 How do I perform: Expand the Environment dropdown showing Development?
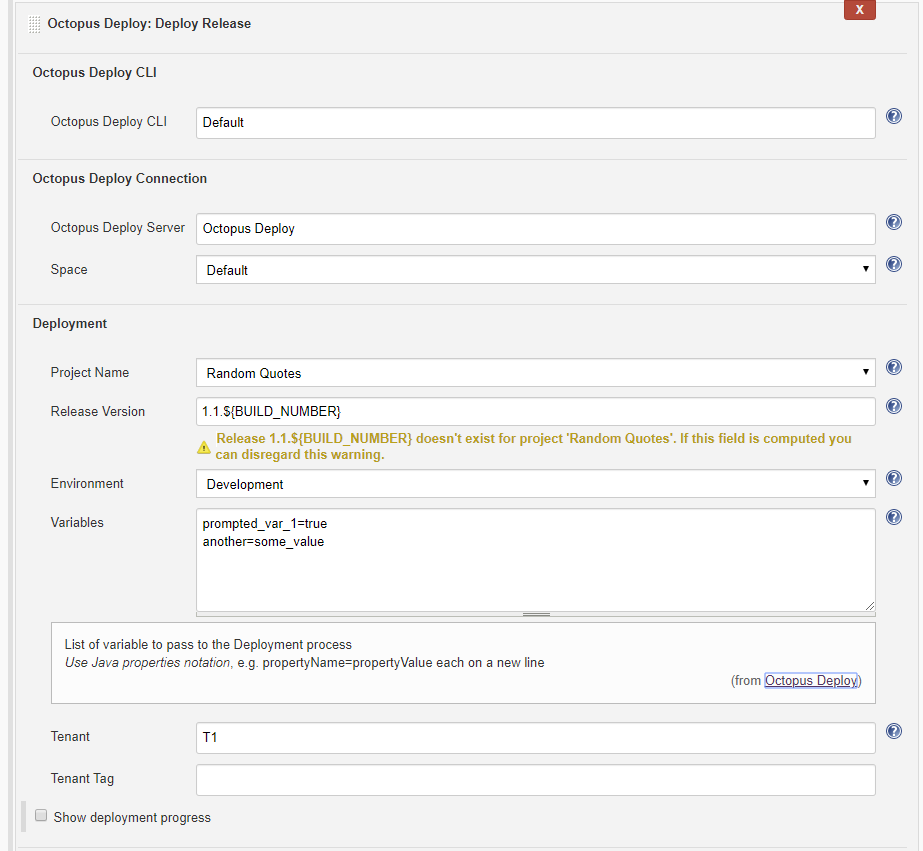(535, 484)
